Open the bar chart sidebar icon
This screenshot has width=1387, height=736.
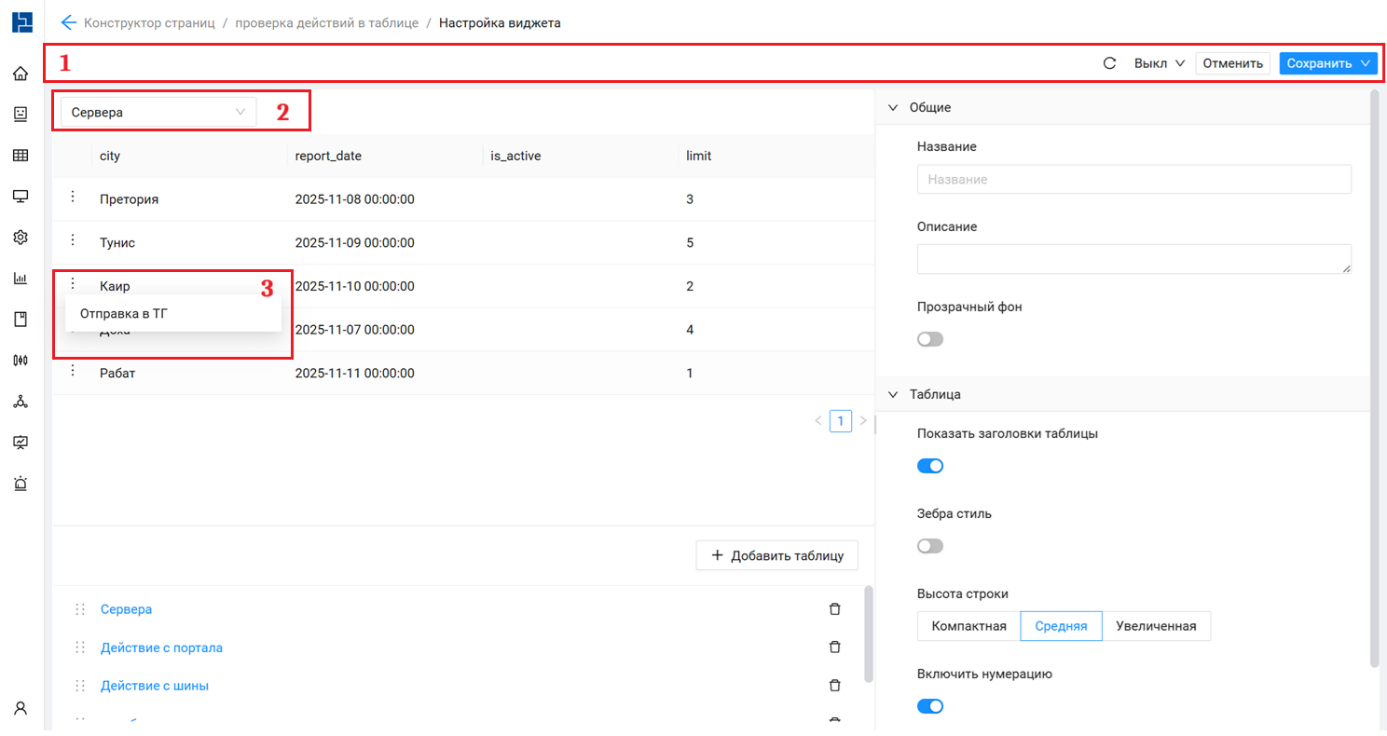click(x=20, y=278)
